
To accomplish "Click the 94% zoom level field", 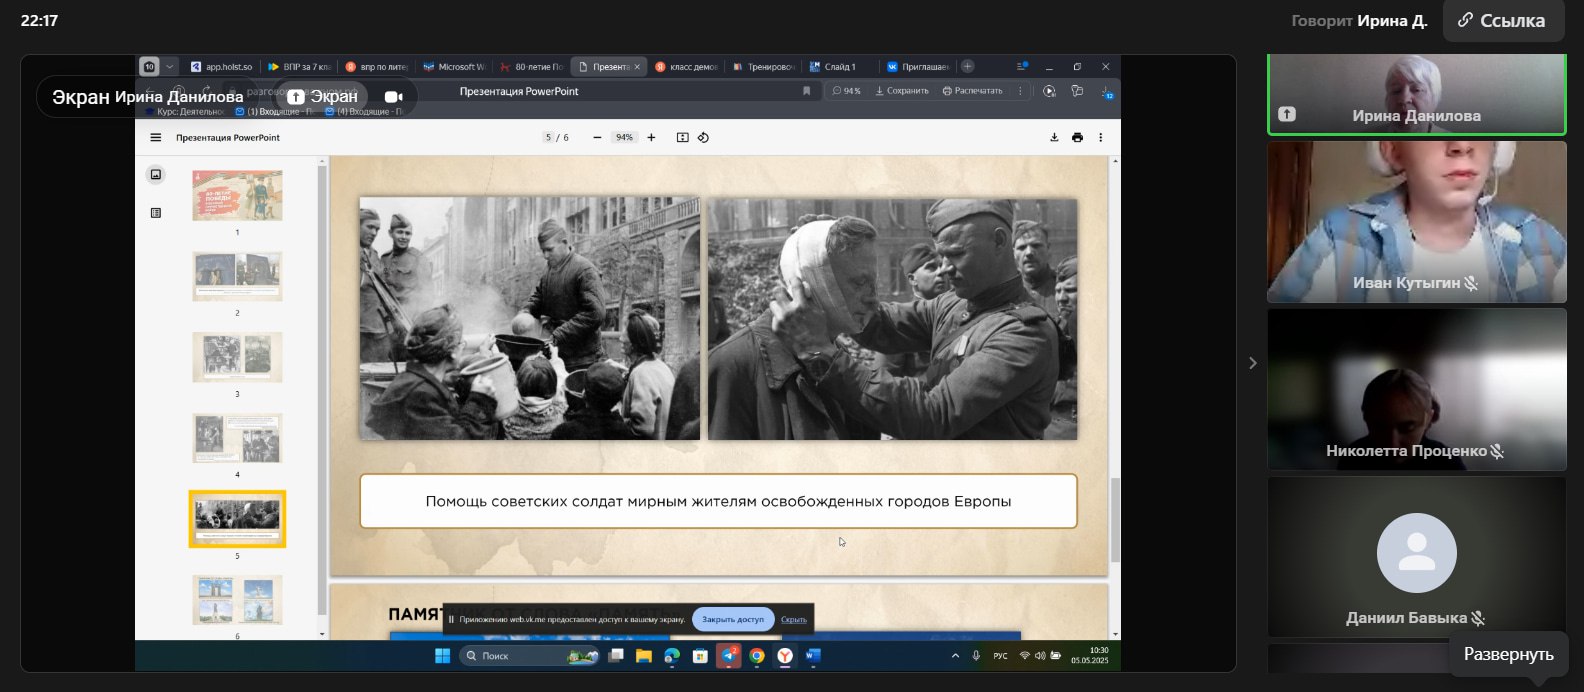I will click(624, 138).
